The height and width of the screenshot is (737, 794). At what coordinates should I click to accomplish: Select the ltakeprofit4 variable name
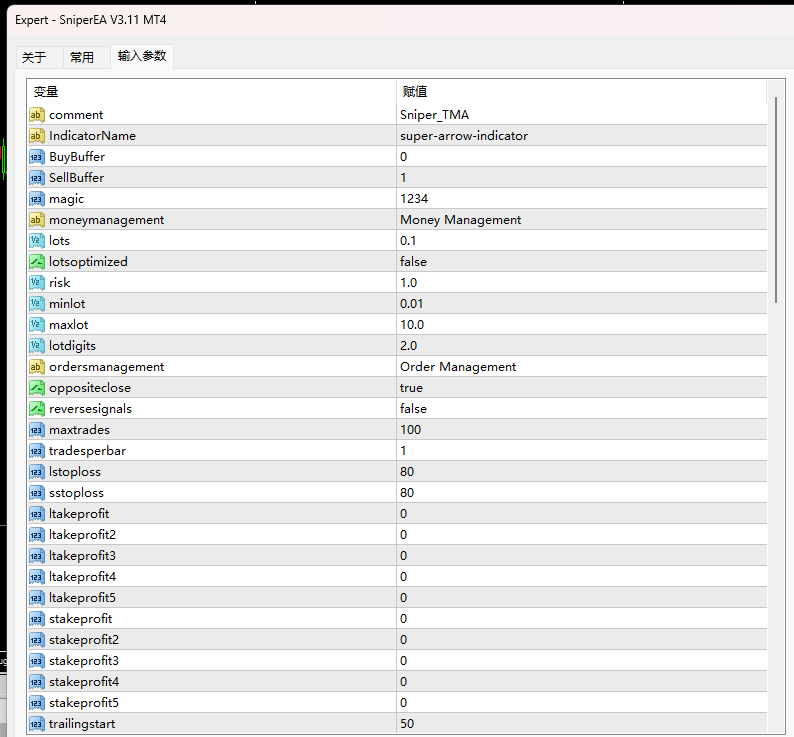[x=83, y=577]
